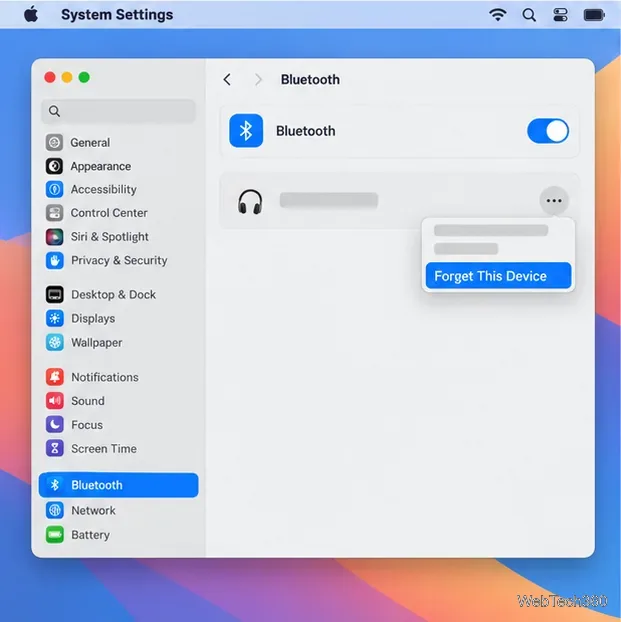Select the Sound speaker icon
Image resolution: width=621 pixels, height=622 pixels.
click(x=54, y=401)
